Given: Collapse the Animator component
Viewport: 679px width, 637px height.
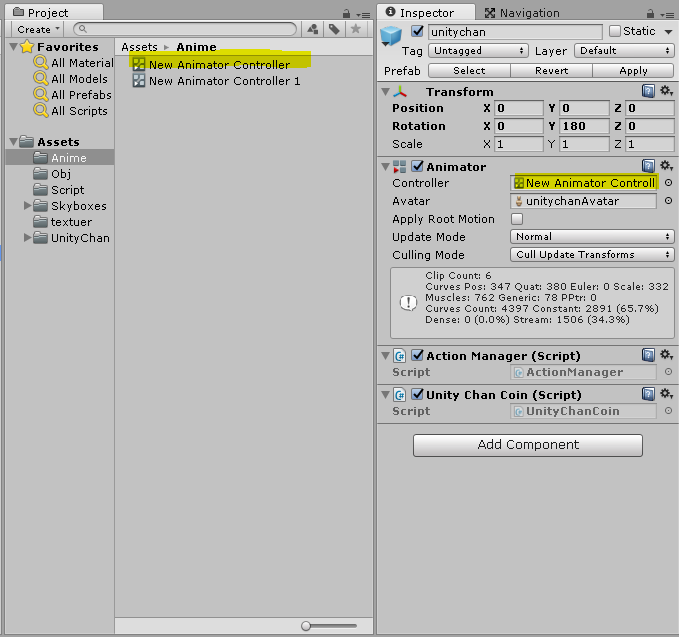Looking at the screenshot, I should tap(385, 166).
